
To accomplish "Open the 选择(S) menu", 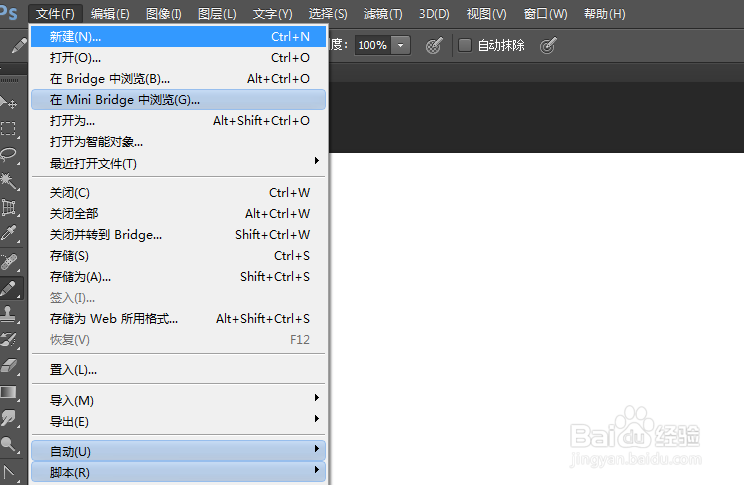I will [x=328, y=14].
